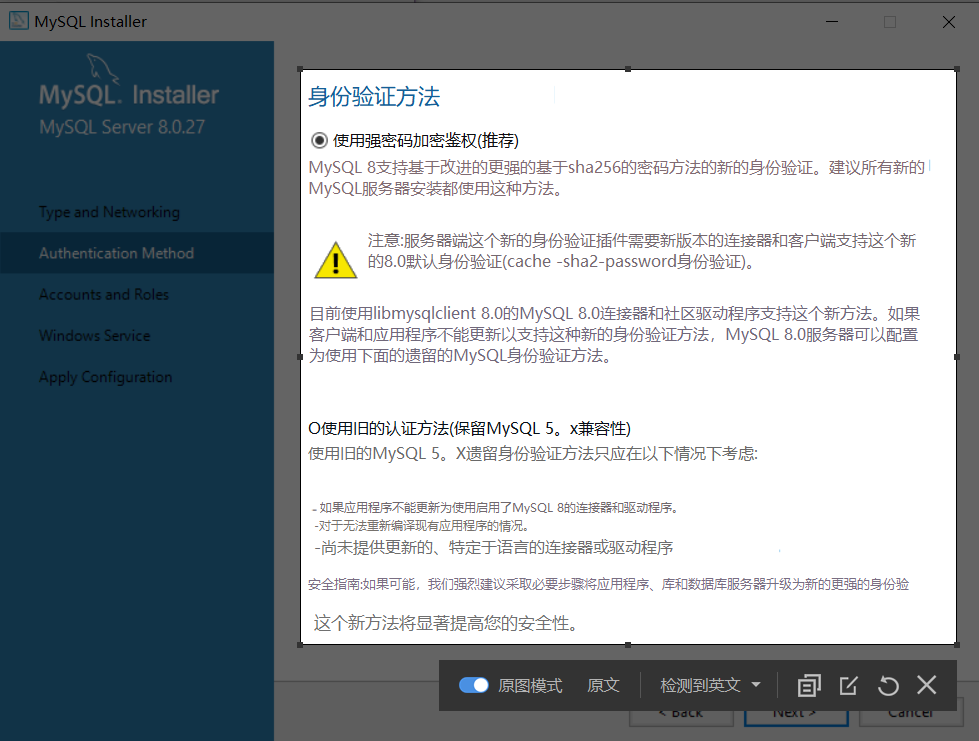Select Apply Configuration step
The height and width of the screenshot is (741, 979).
point(106,377)
